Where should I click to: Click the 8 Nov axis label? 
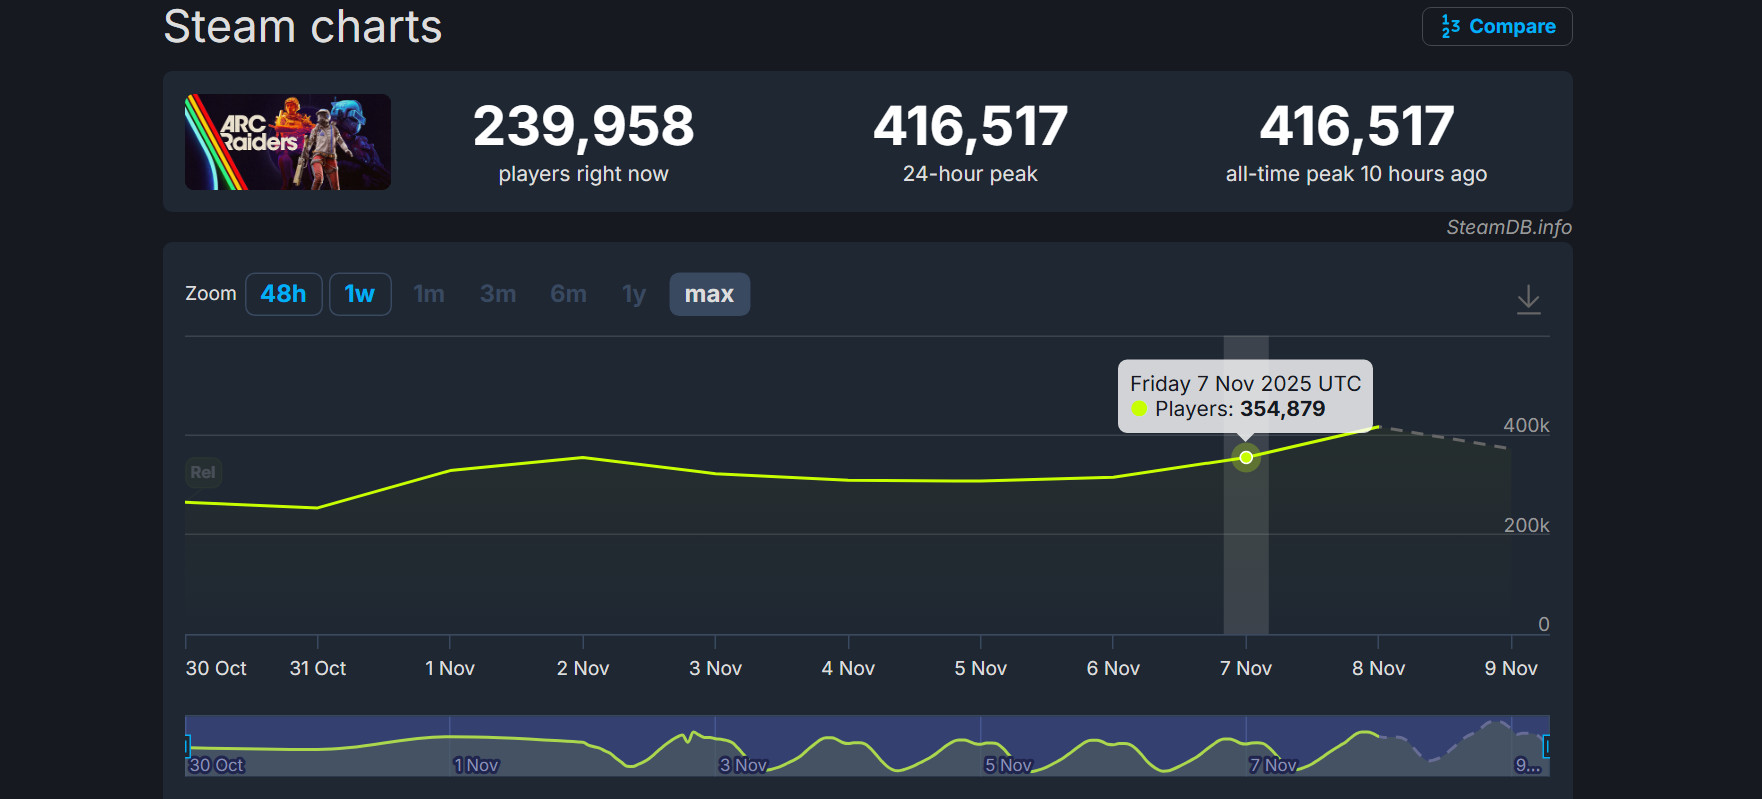coord(1379,668)
